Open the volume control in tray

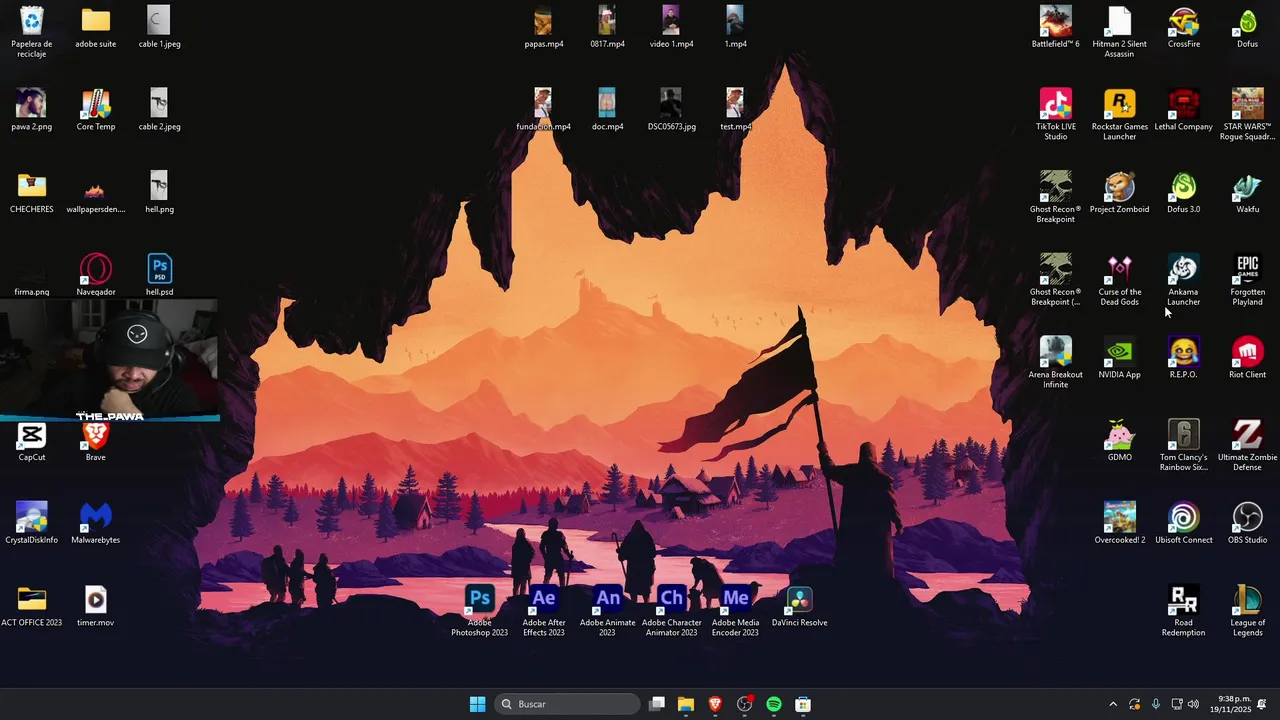(x=1193, y=704)
